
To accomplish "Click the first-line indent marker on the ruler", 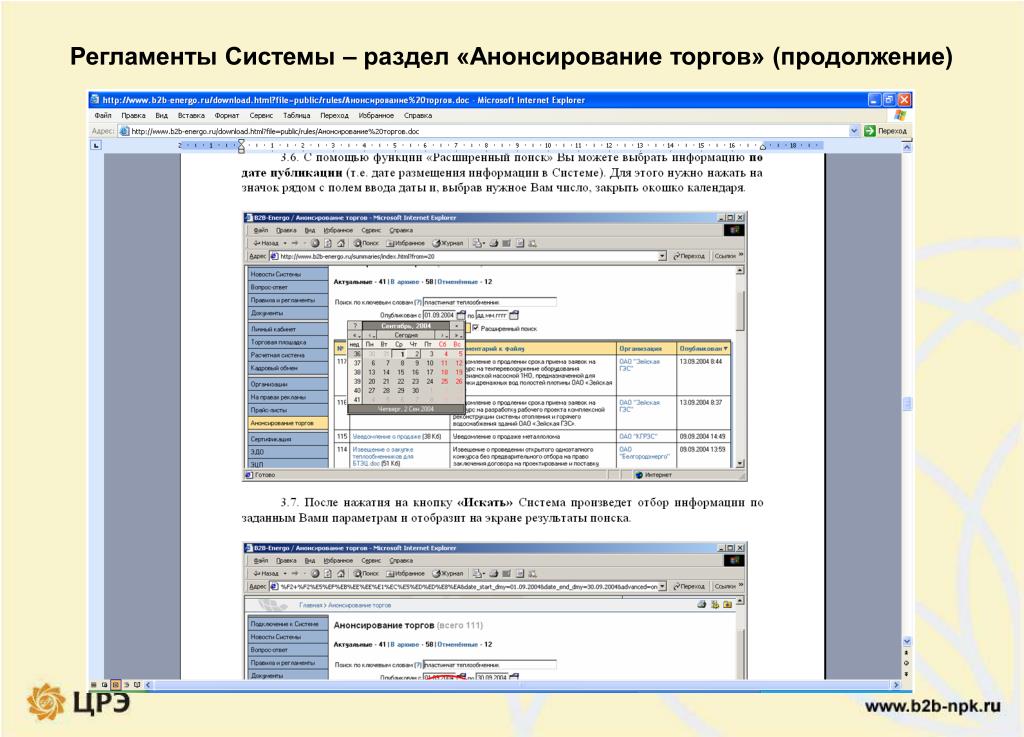I will point(241,142).
